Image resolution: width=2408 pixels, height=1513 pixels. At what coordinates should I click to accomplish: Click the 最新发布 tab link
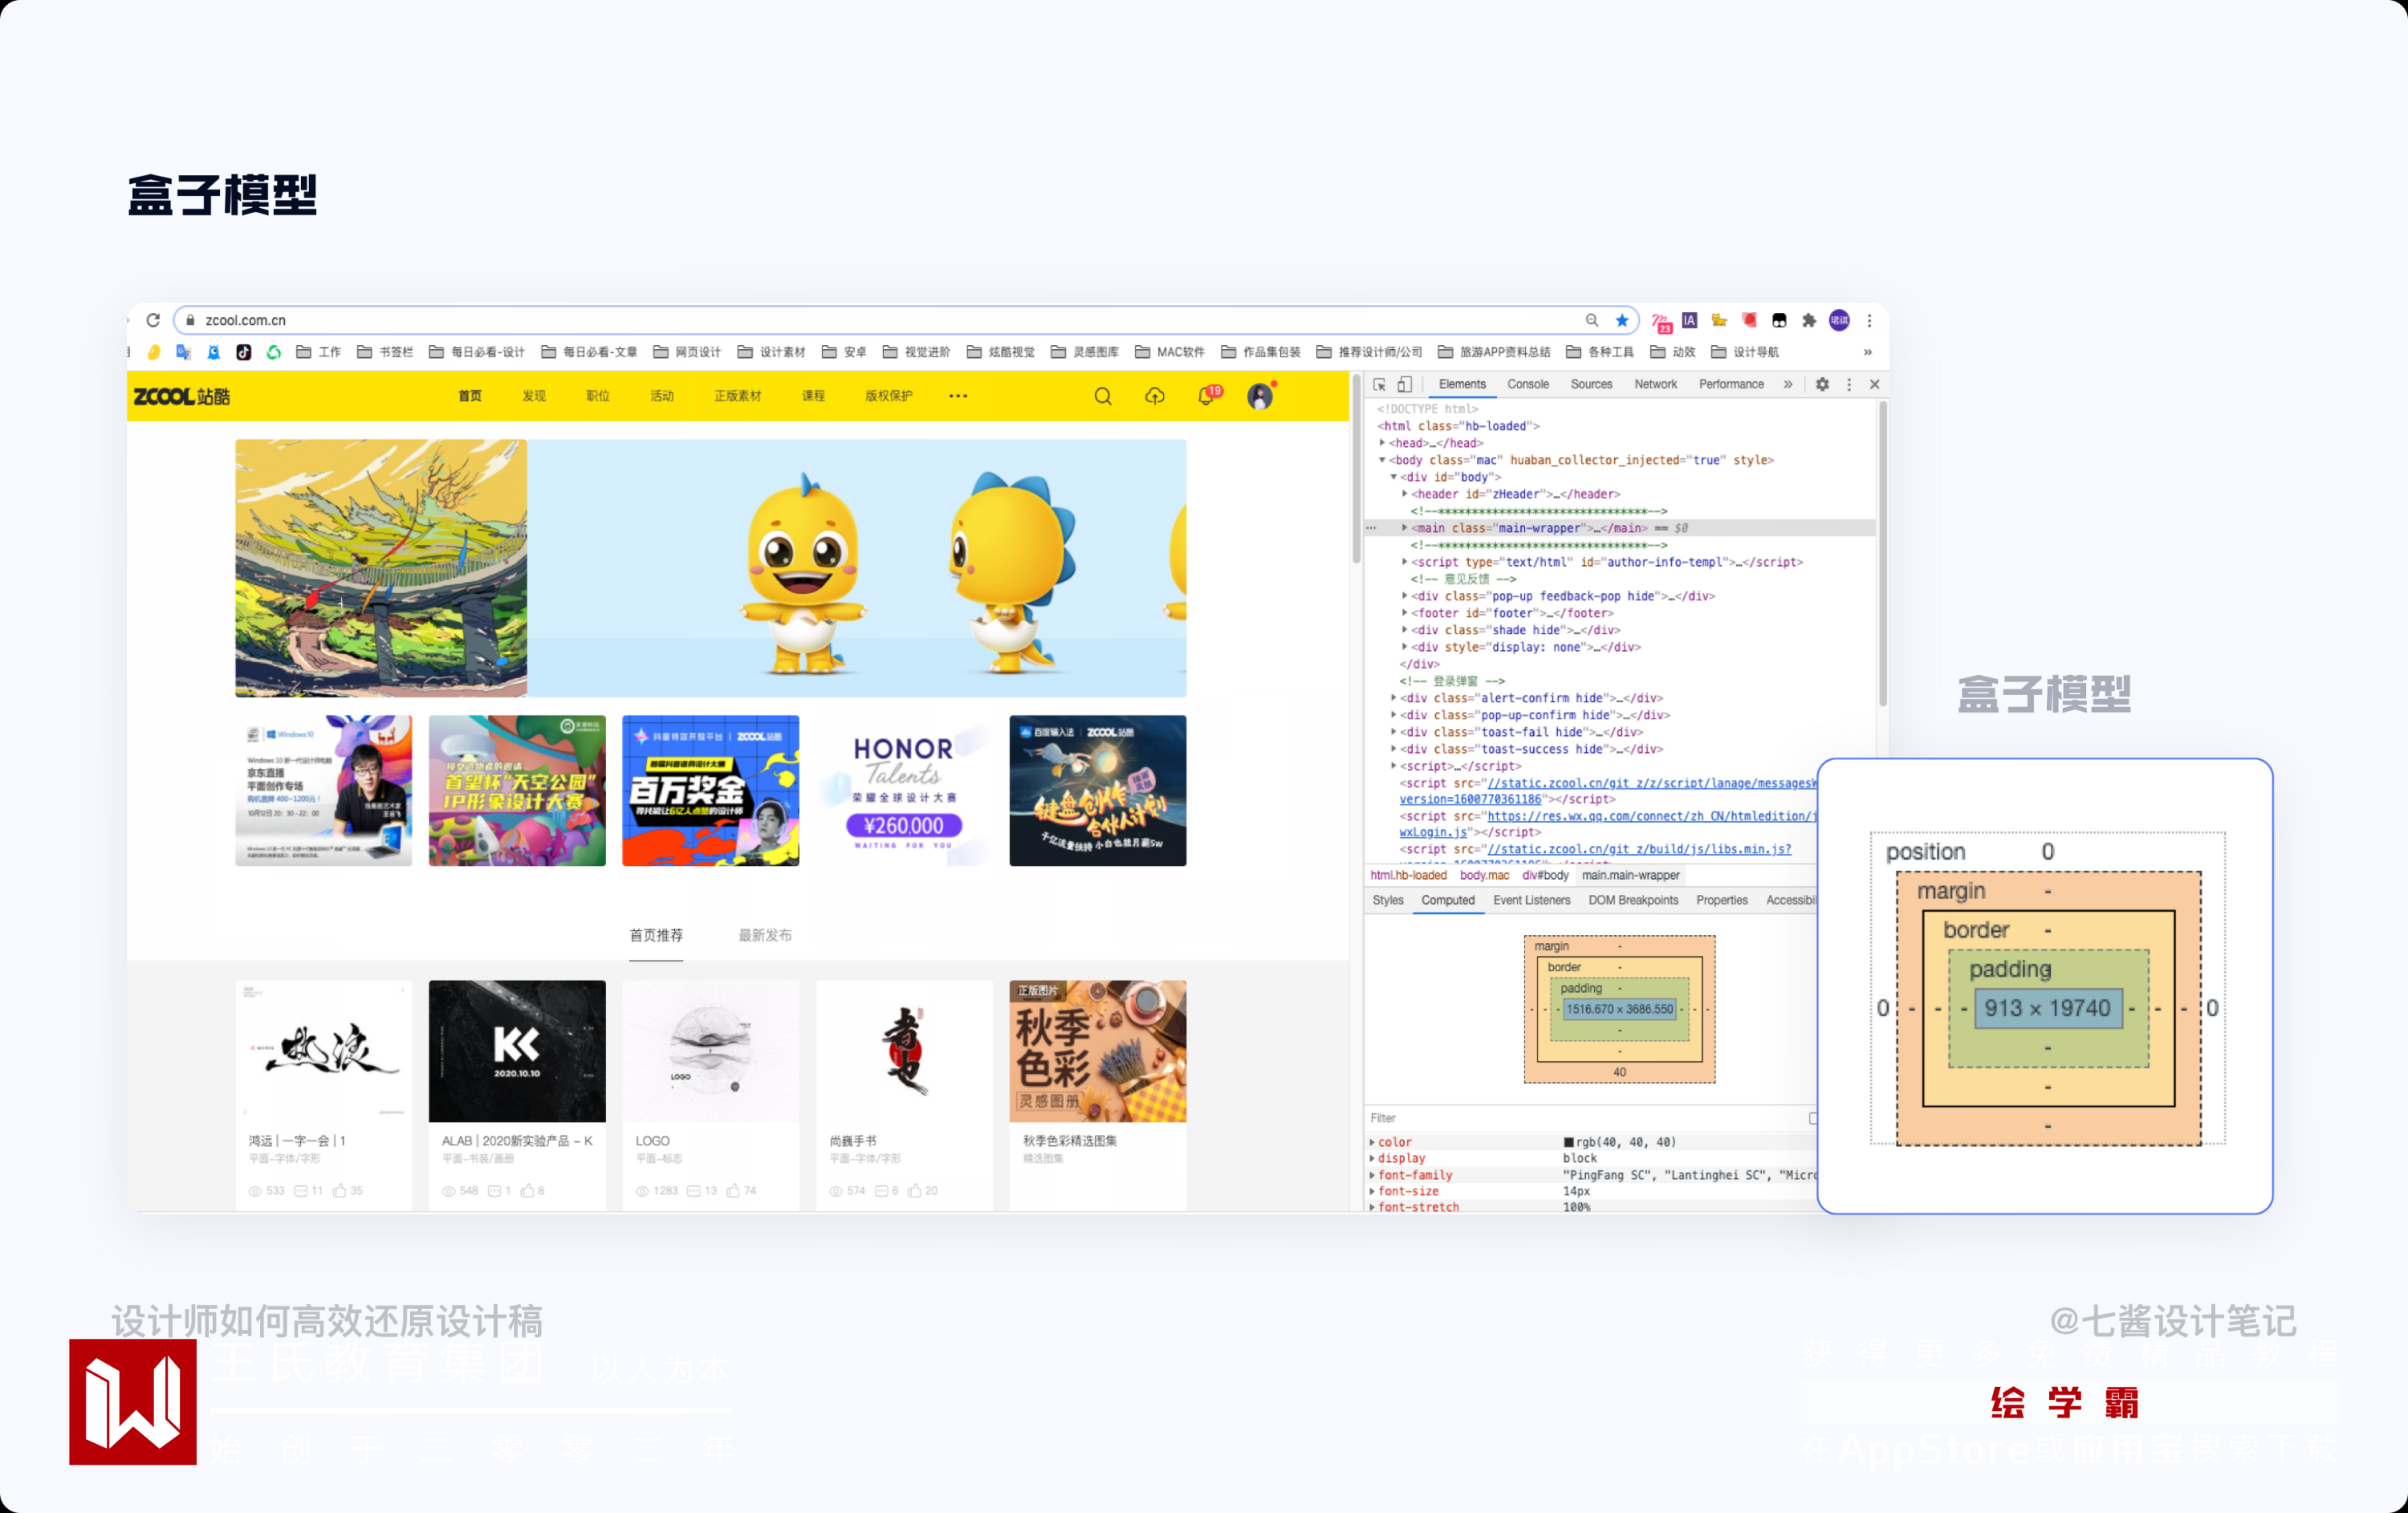pos(765,936)
